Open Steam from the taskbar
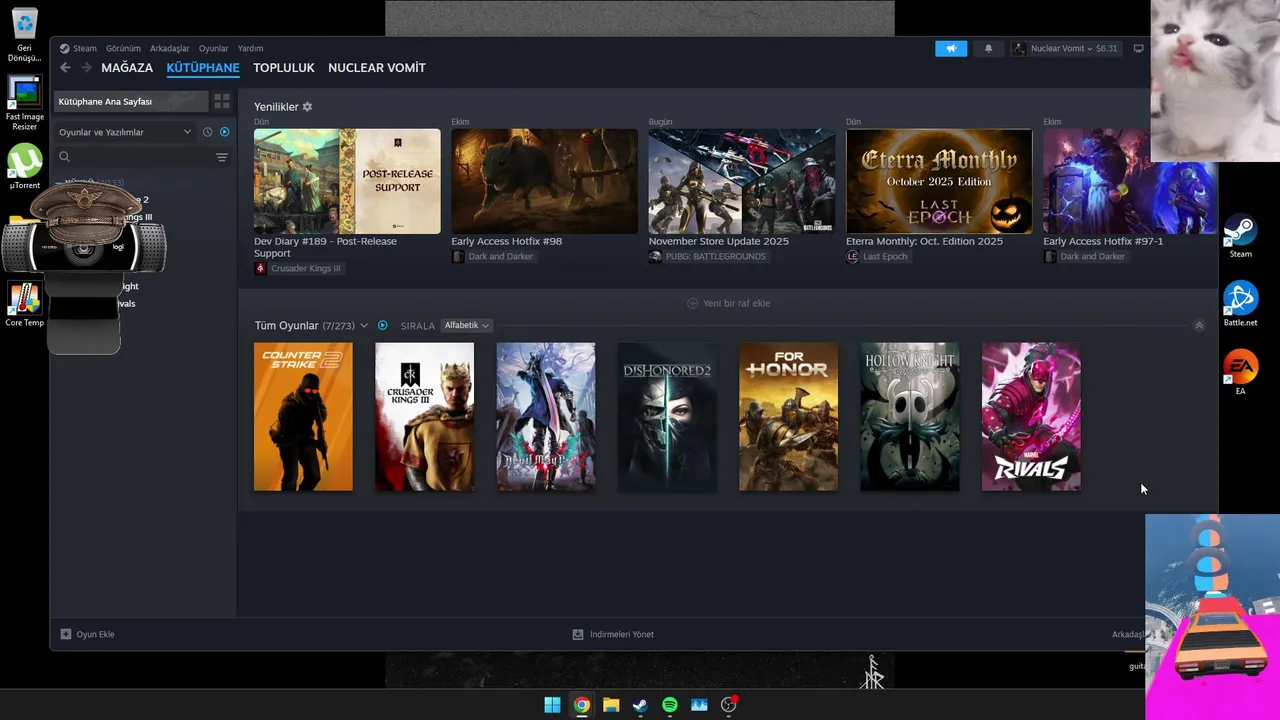This screenshot has width=1280, height=720. pyautogui.click(x=640, y=705)
